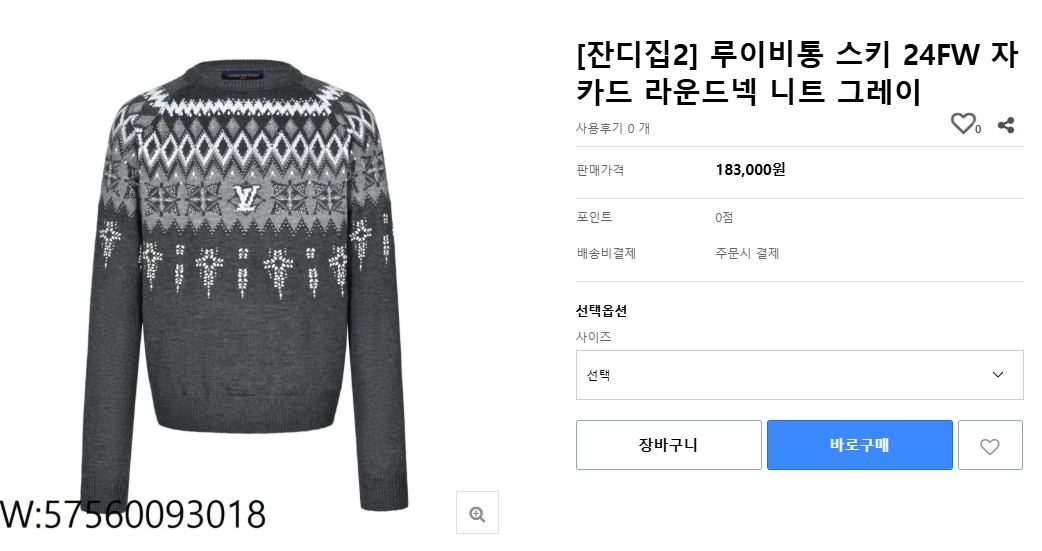Click the 0점 points value

(x=724, y=217)
